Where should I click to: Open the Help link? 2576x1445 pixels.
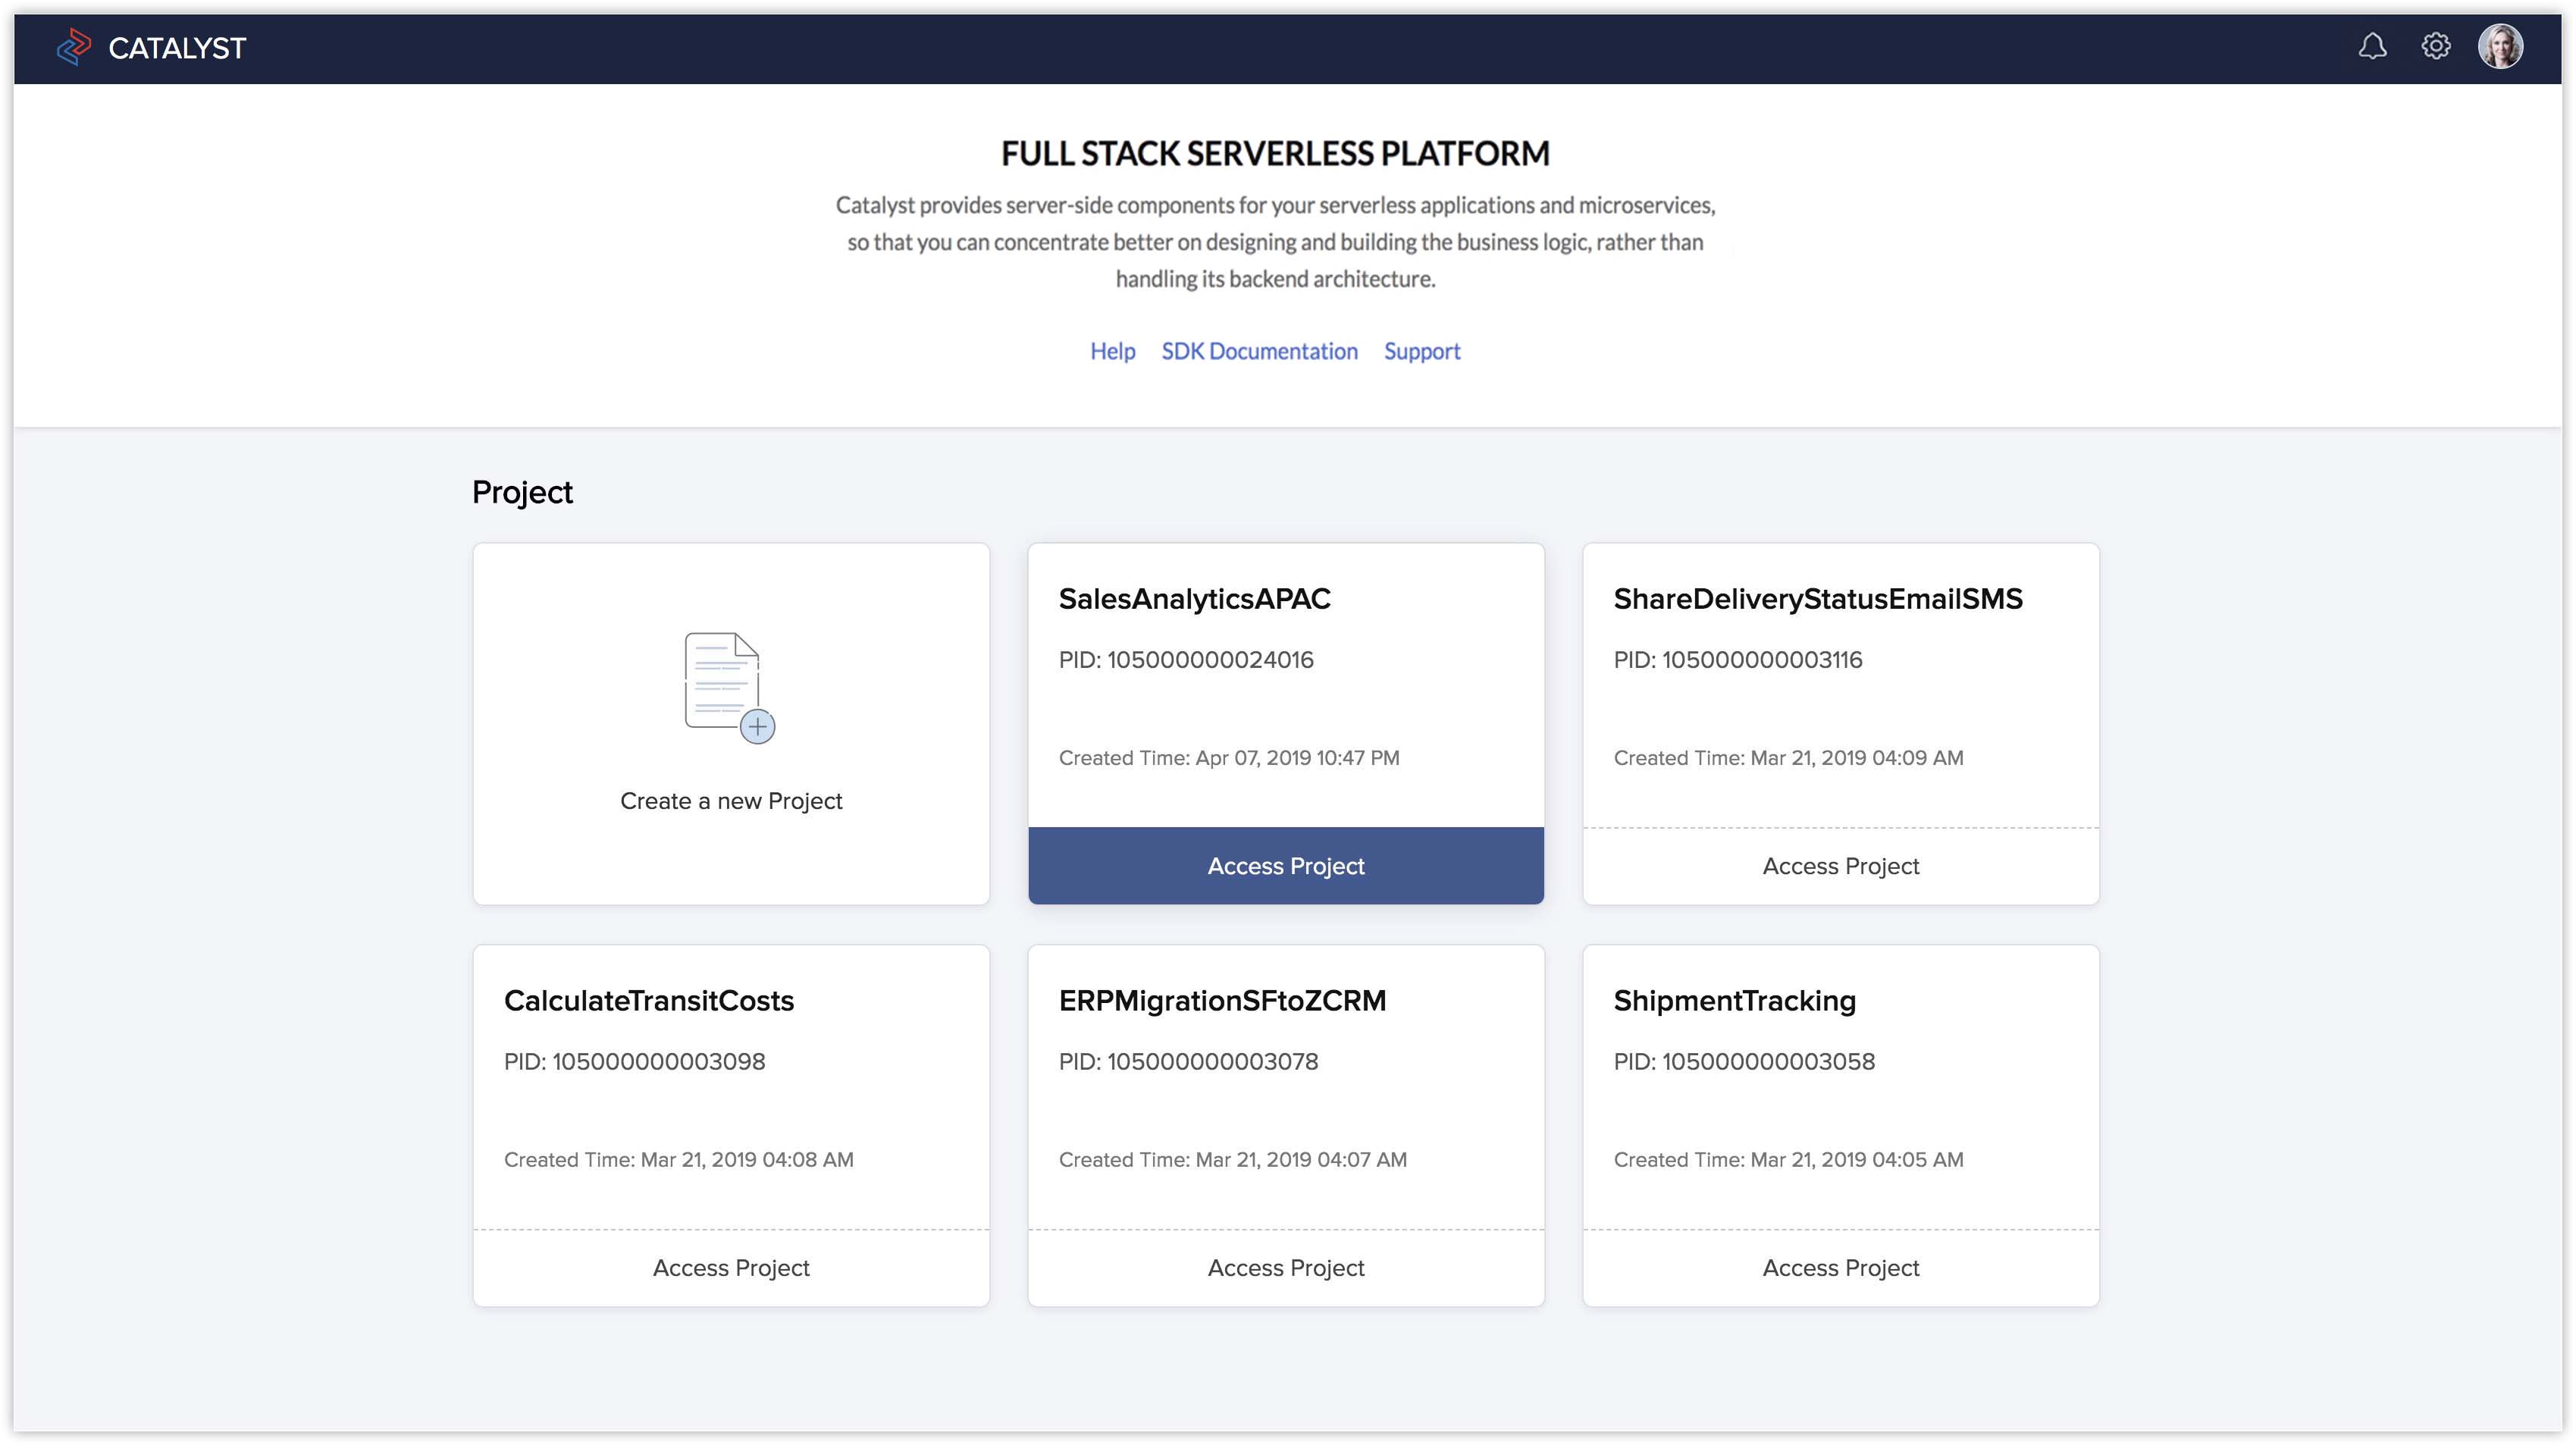coord(1112,351)
